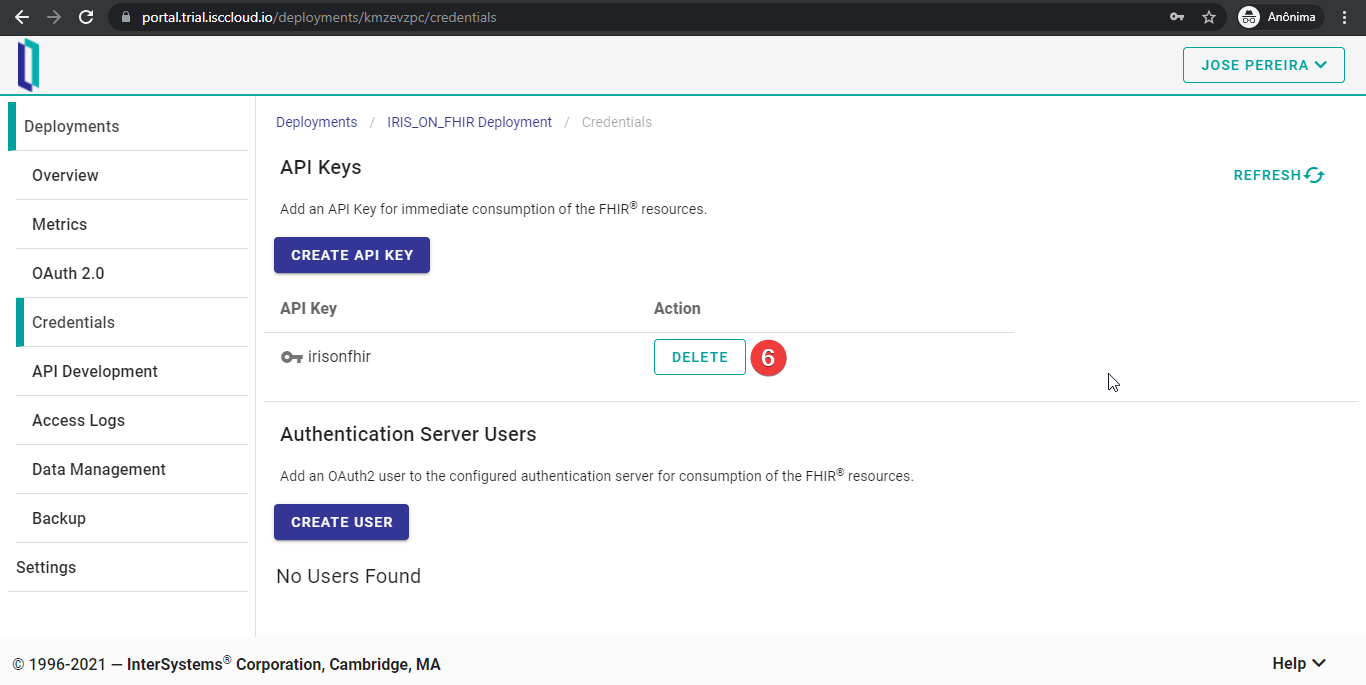The width and height of the screenshot is (1366, 685).
Task: Open the Metrics sidebar item
Action: 132,224
